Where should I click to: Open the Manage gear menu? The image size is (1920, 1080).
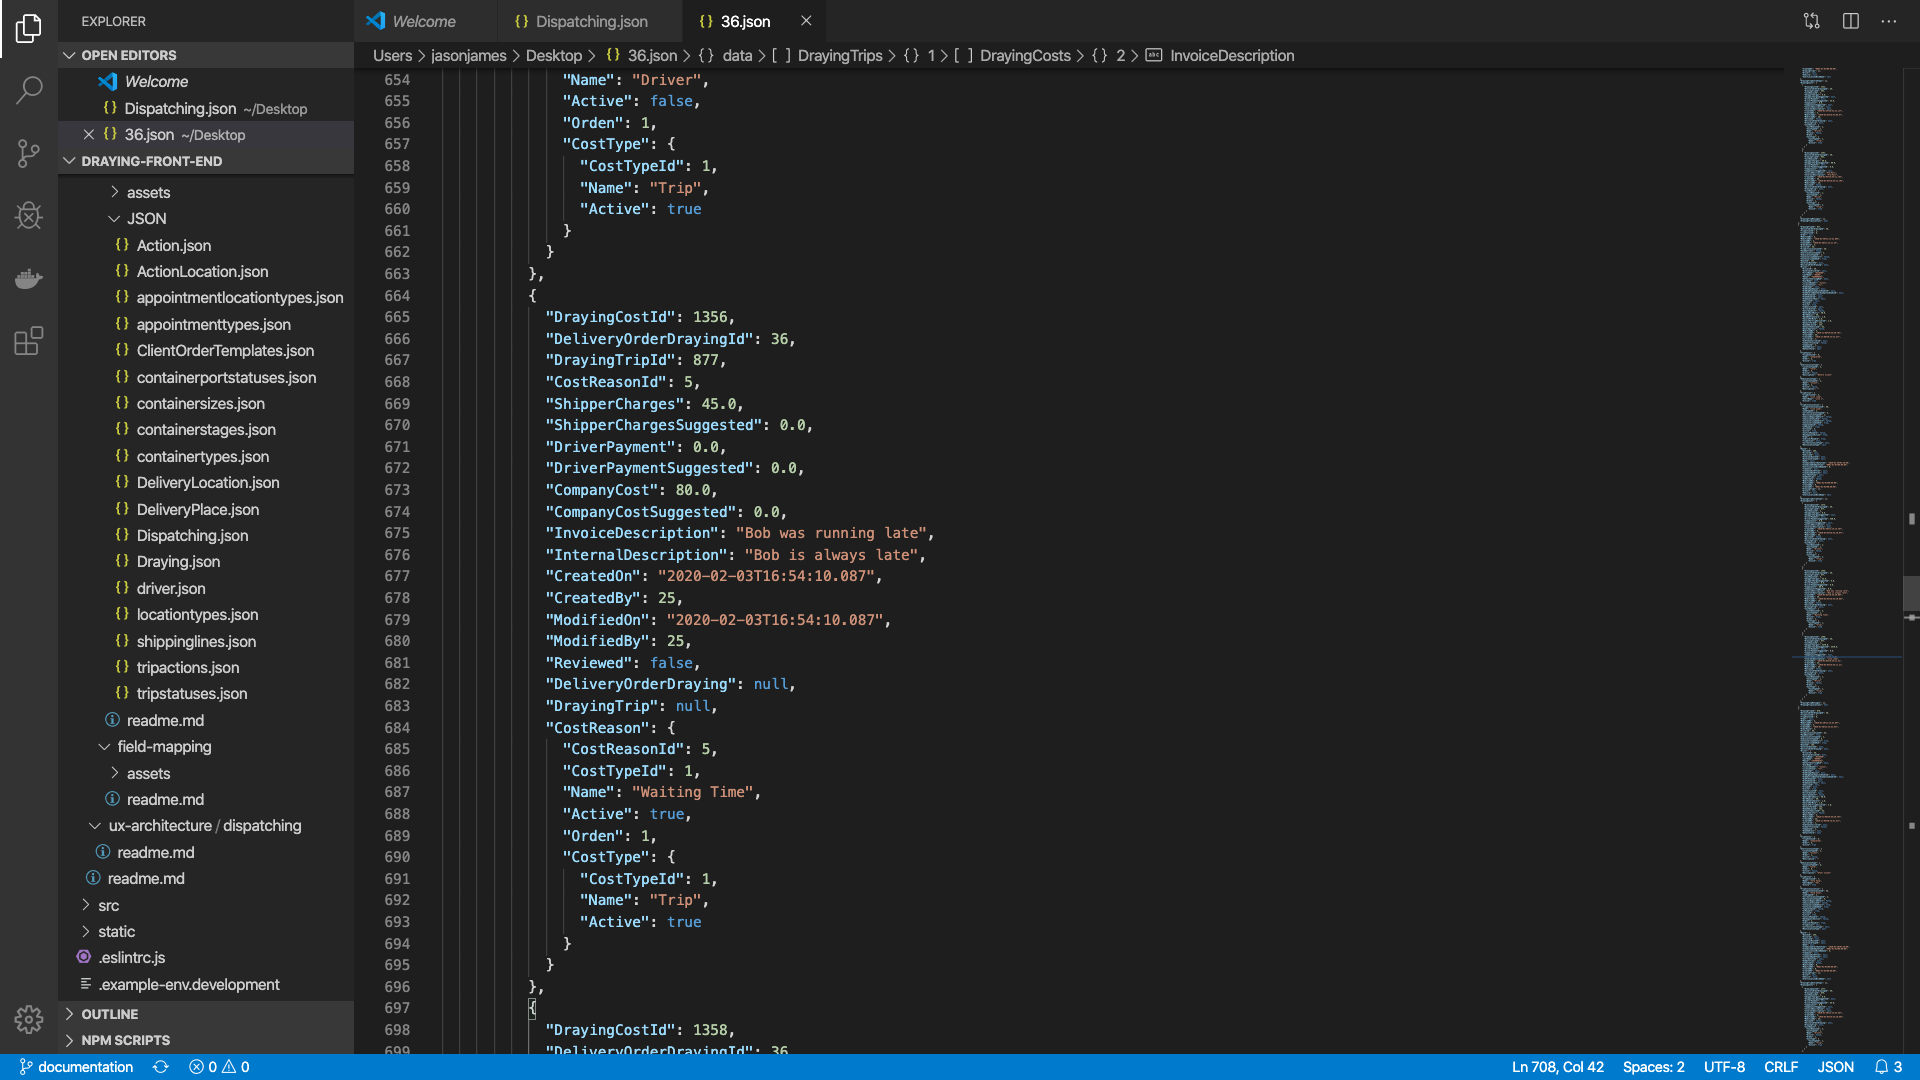click(x=29, y=1019)
